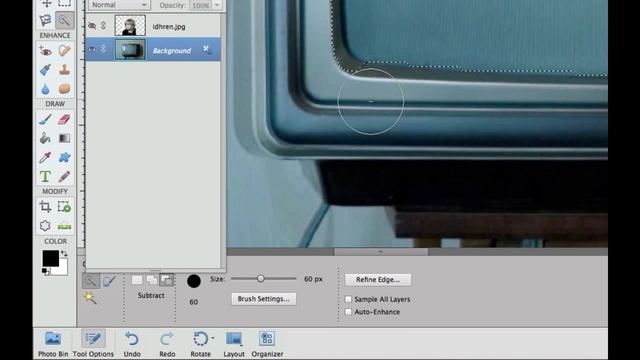
Task: Select the Clone Stamp tool
Action: (x=64, y=70)
